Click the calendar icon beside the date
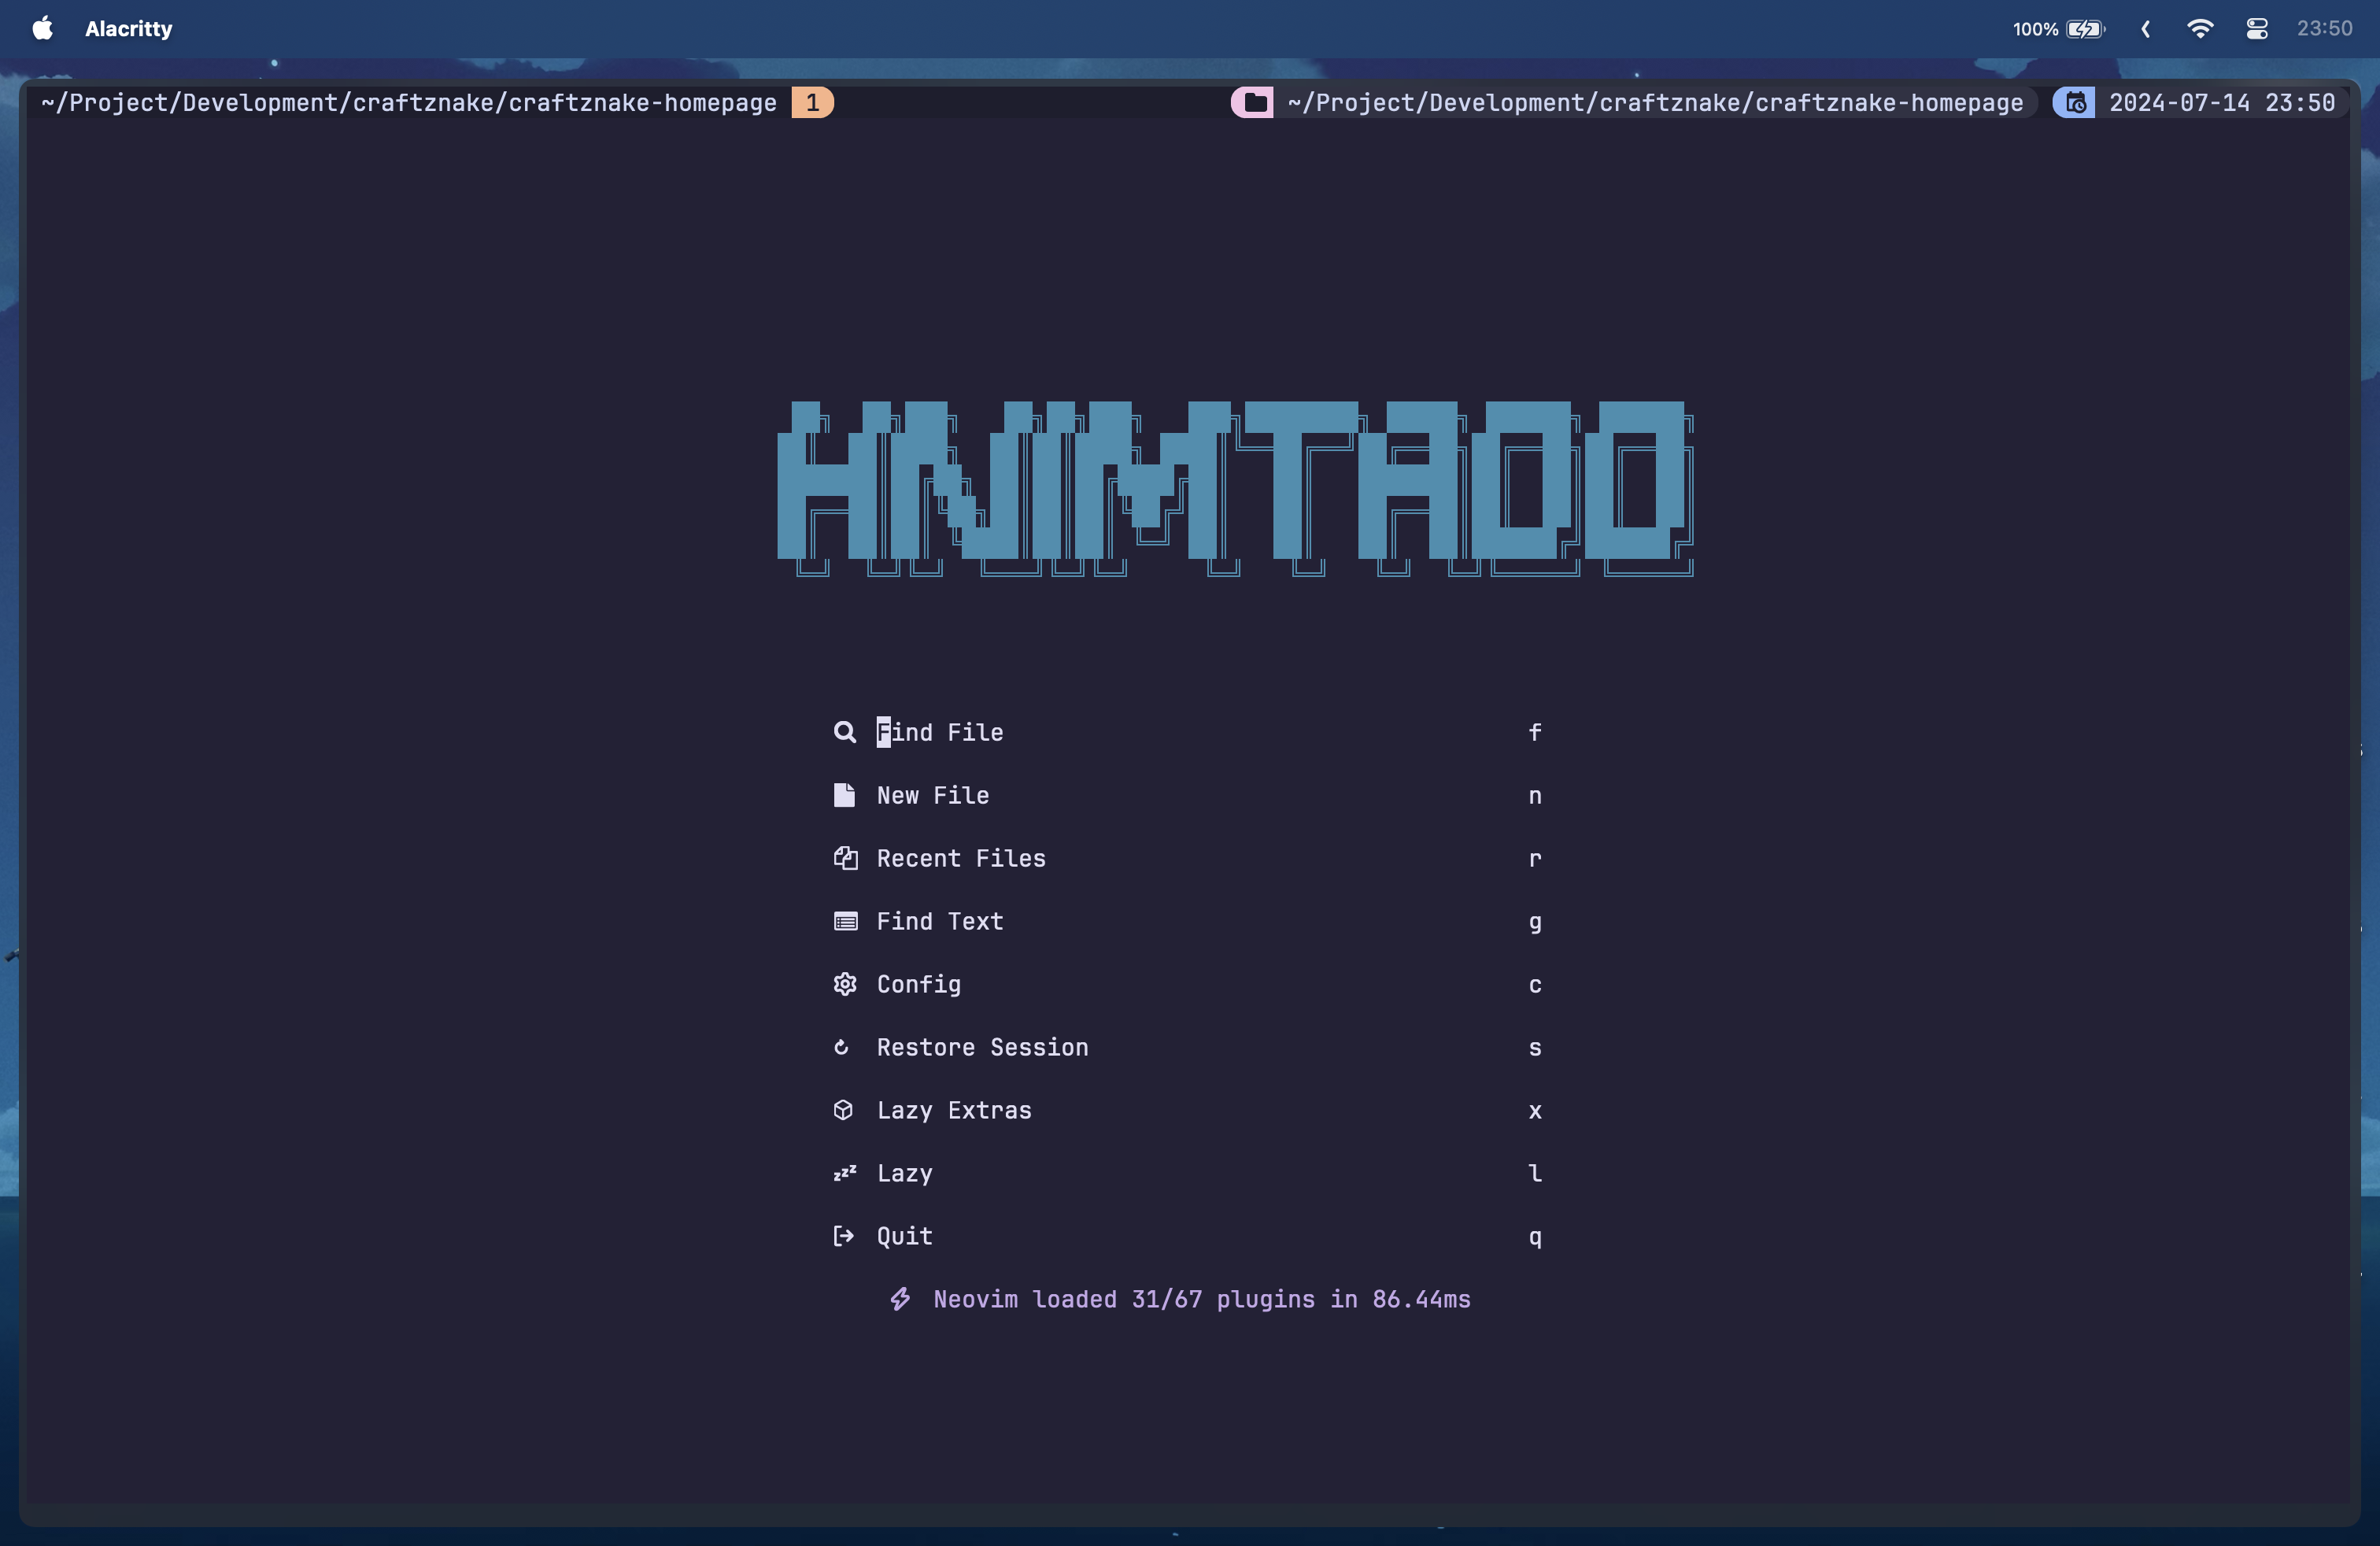 pyautogui.click(x=2074, y=102)
